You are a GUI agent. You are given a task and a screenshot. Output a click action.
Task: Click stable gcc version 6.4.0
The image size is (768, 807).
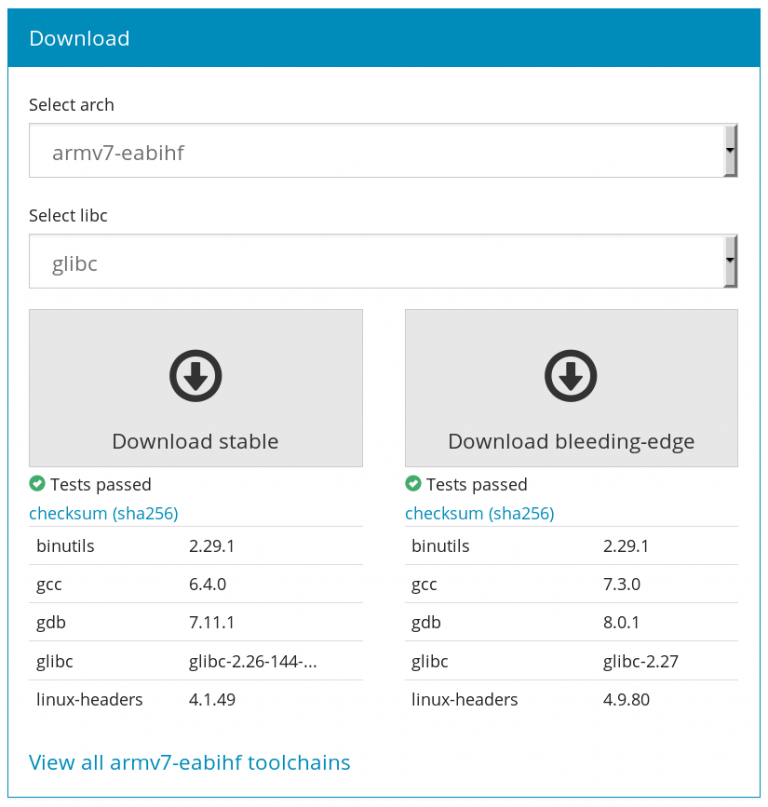(x=207, y=584)
